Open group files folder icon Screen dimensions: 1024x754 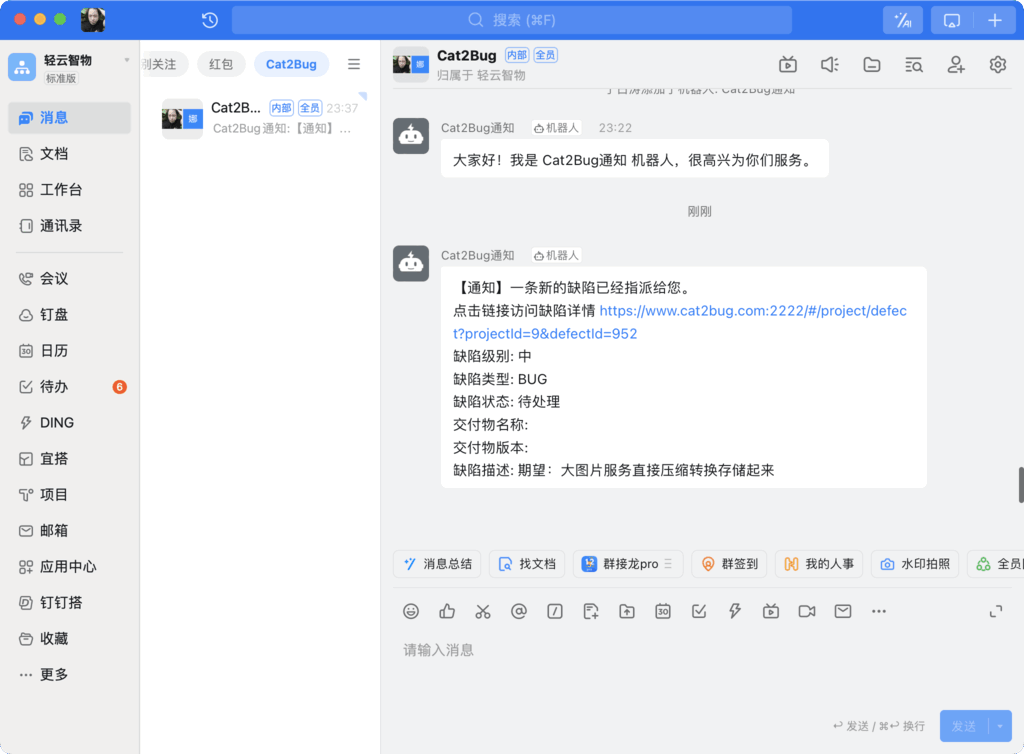872,64
